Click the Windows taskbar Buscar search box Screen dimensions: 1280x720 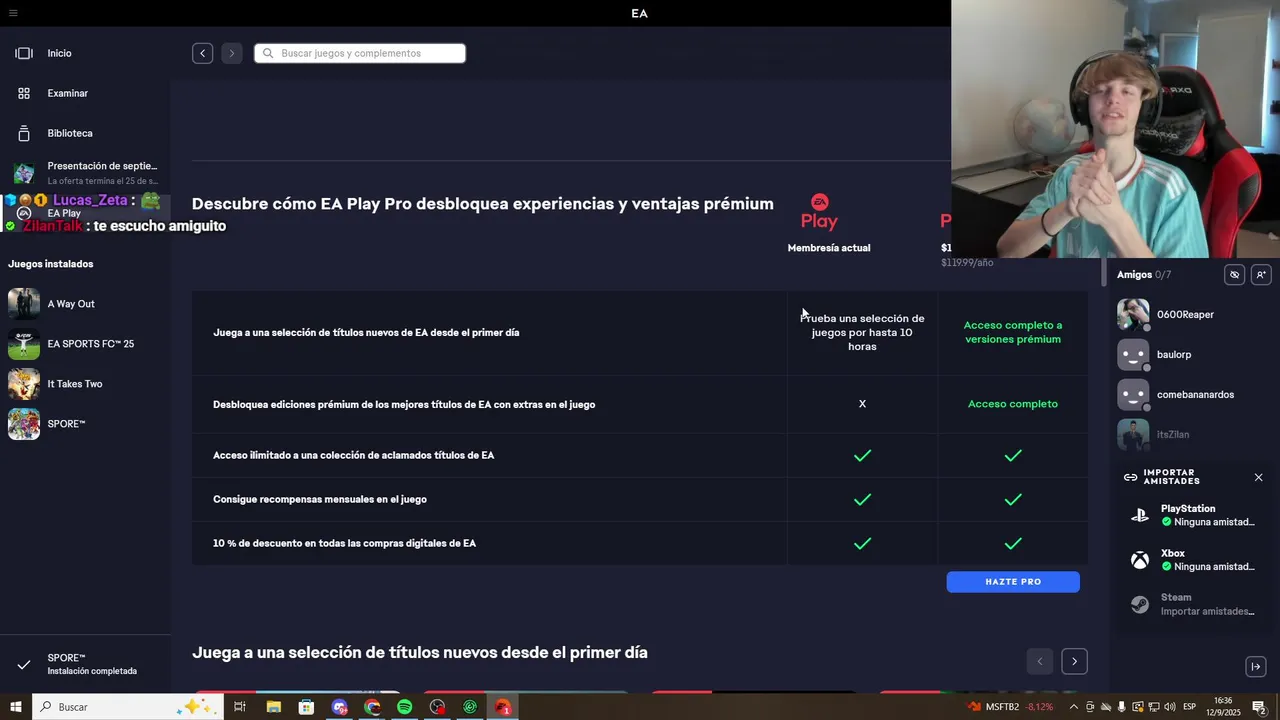127,707
